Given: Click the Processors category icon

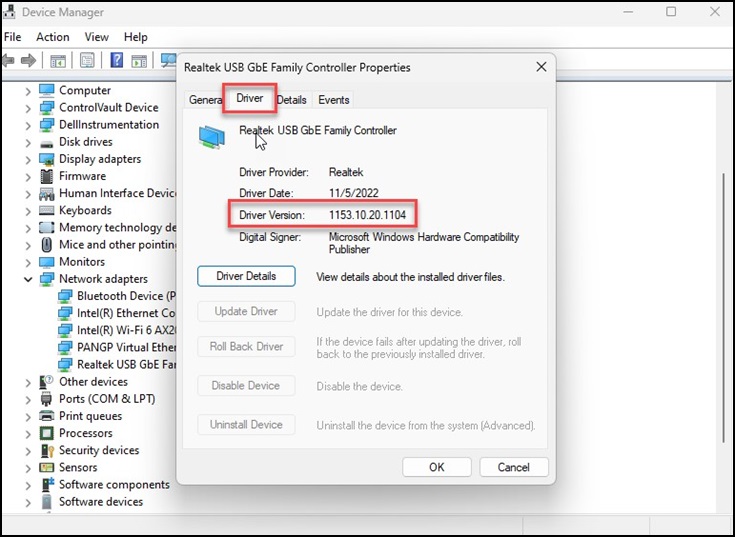Looking at the screenshot, I should (x=47, y=433).
